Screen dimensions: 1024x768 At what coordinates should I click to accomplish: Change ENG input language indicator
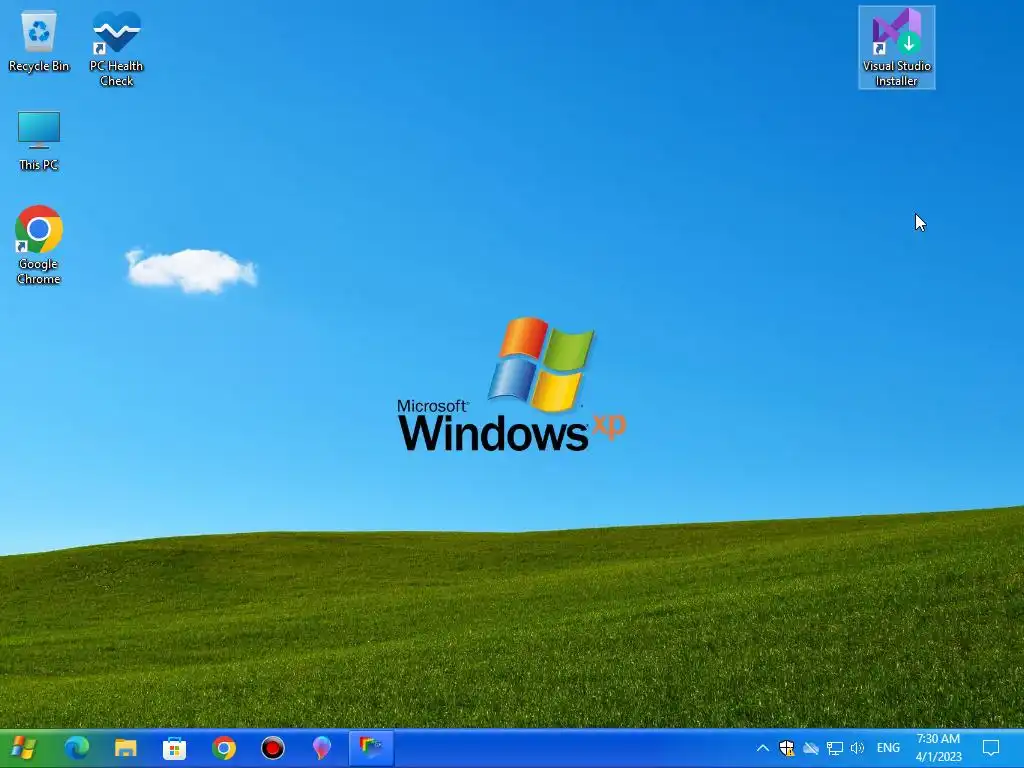888,748
